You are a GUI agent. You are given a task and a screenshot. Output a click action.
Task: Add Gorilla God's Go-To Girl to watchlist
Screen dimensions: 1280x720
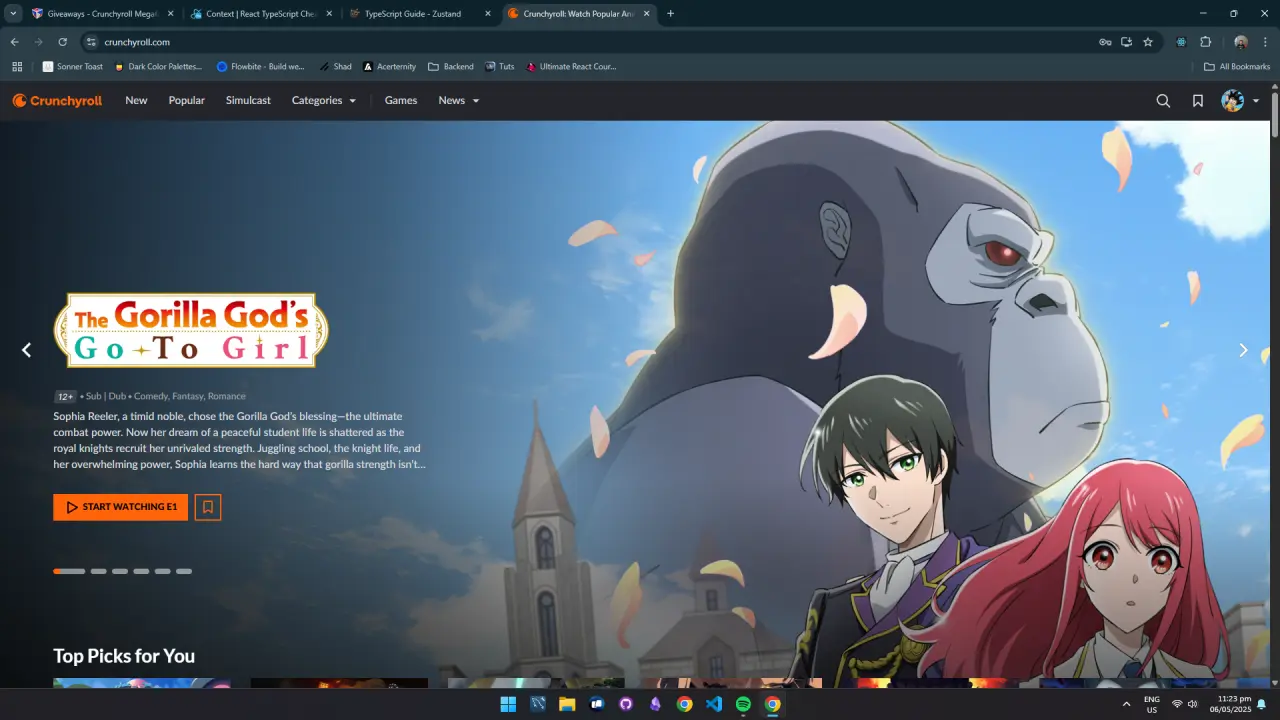pos(208,507)
